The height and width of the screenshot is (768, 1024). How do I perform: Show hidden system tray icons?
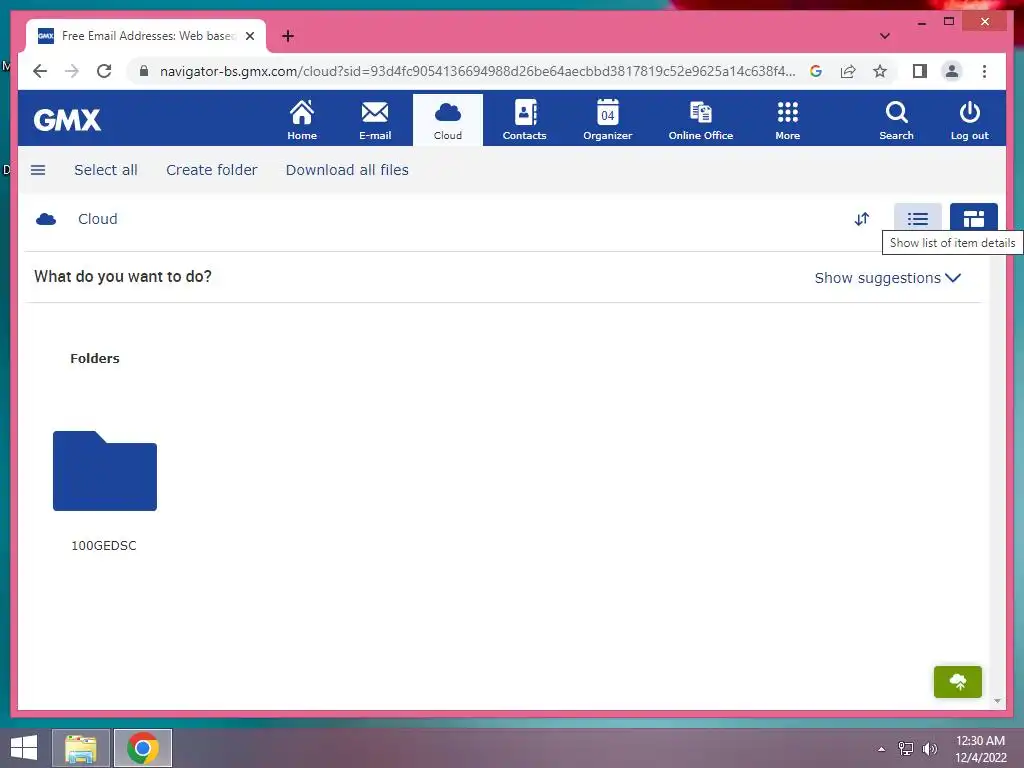(882, 749)
